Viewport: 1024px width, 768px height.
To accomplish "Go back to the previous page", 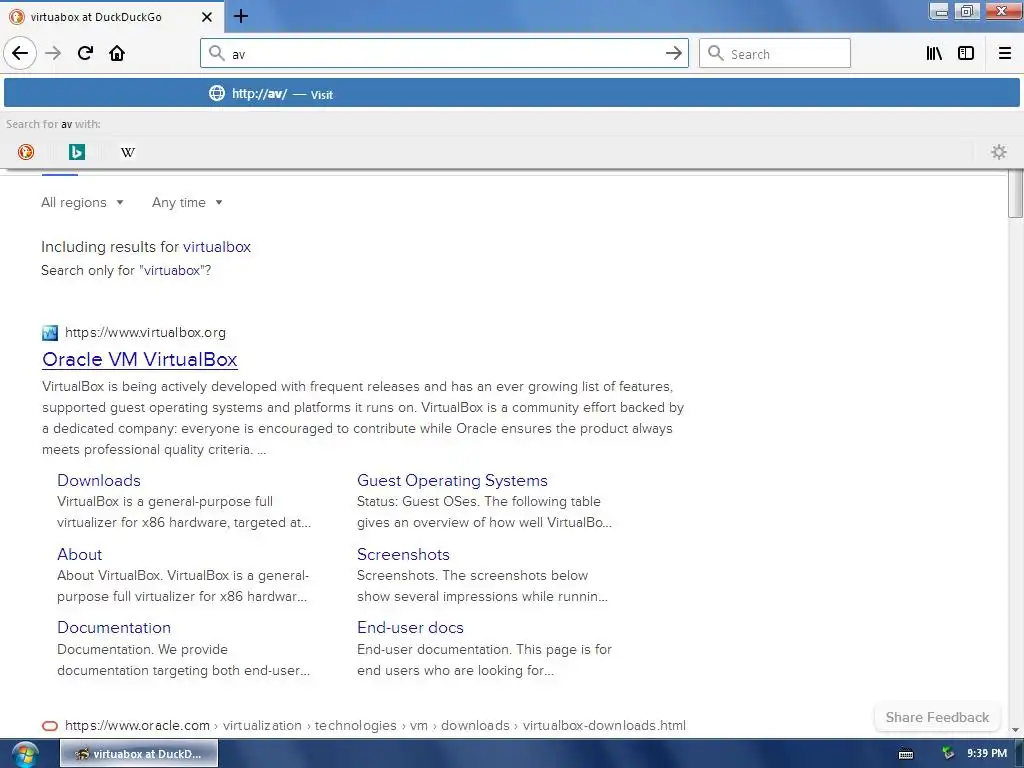I will click(20, 53).
